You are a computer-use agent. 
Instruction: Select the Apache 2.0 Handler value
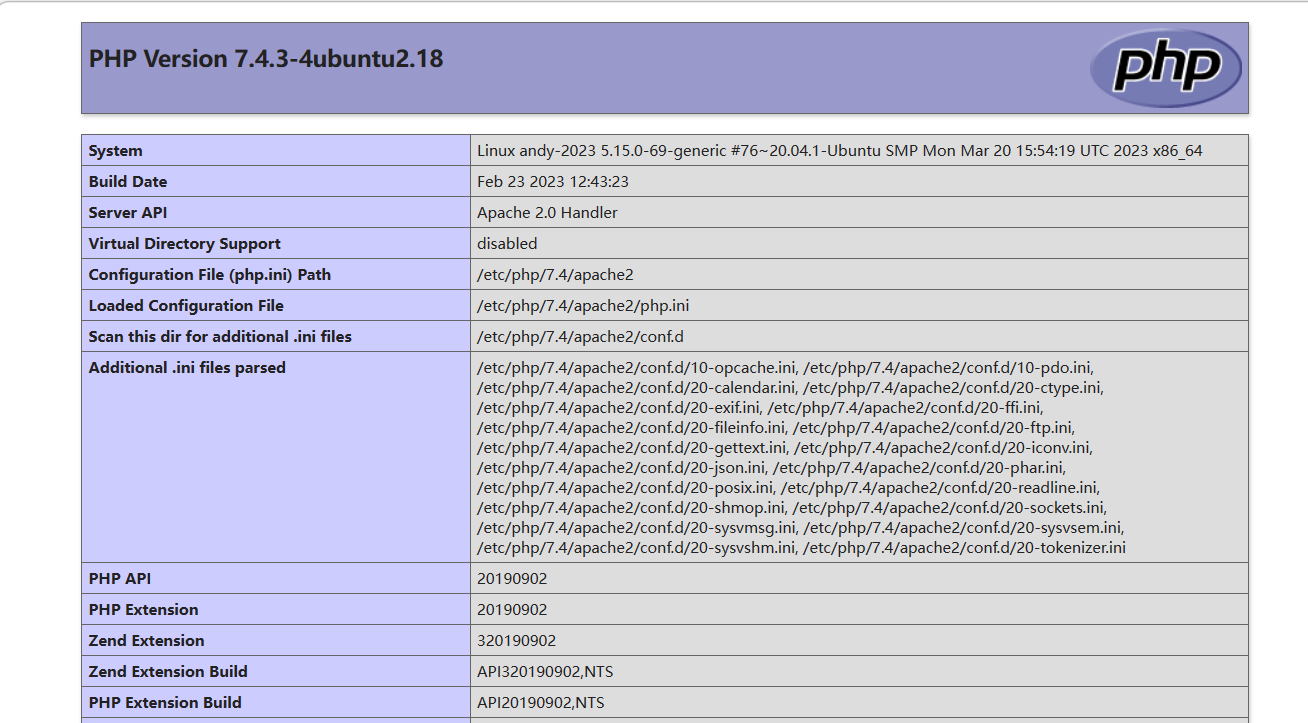[547, 213]
